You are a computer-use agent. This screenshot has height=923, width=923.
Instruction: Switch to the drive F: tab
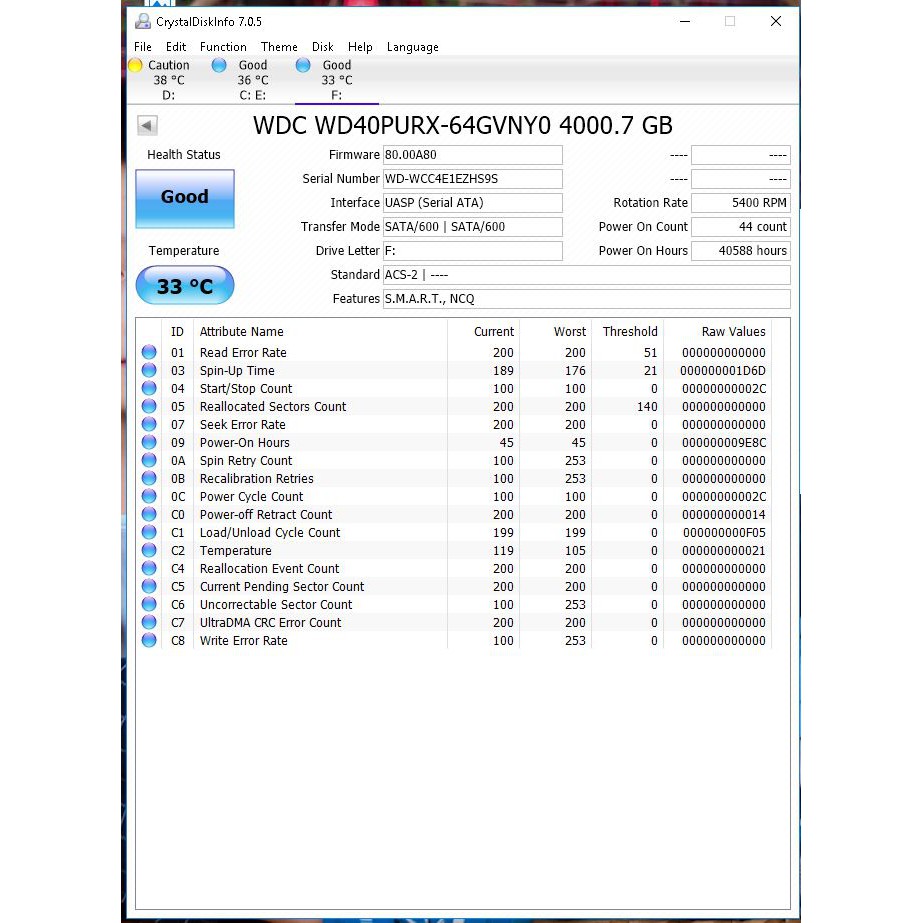tap(336, 80)
